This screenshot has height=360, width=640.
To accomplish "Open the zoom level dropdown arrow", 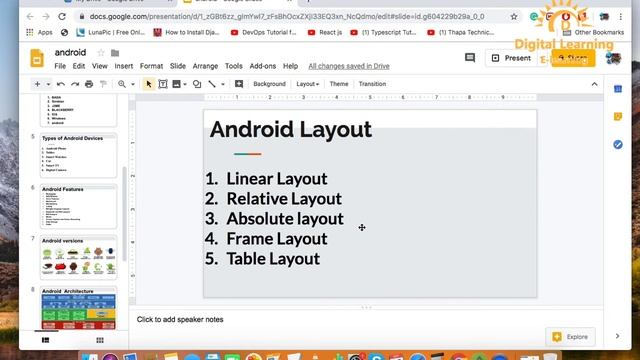I will point(133,84).
